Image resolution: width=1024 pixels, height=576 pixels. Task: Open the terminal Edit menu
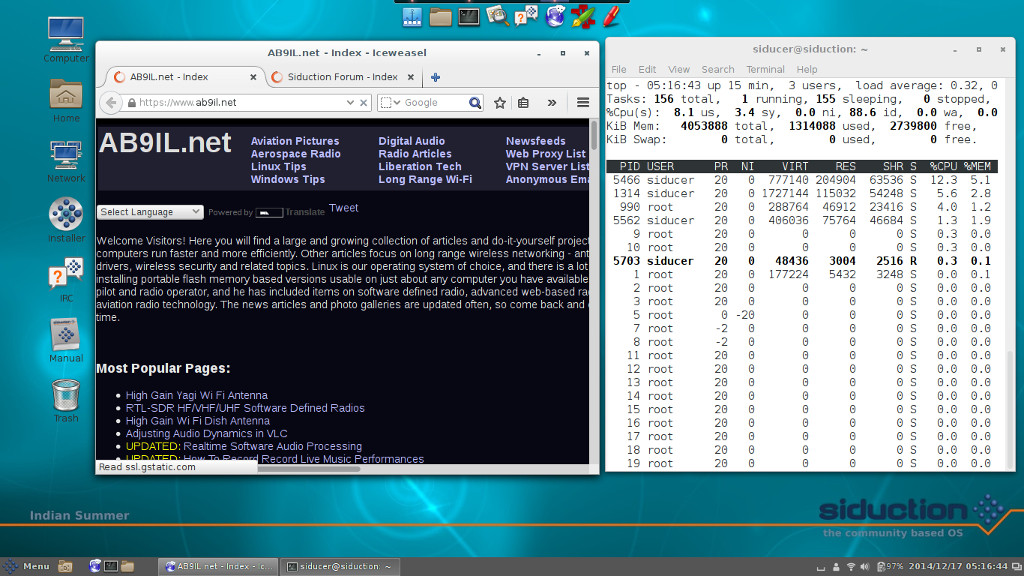click(x=647, y=69)
